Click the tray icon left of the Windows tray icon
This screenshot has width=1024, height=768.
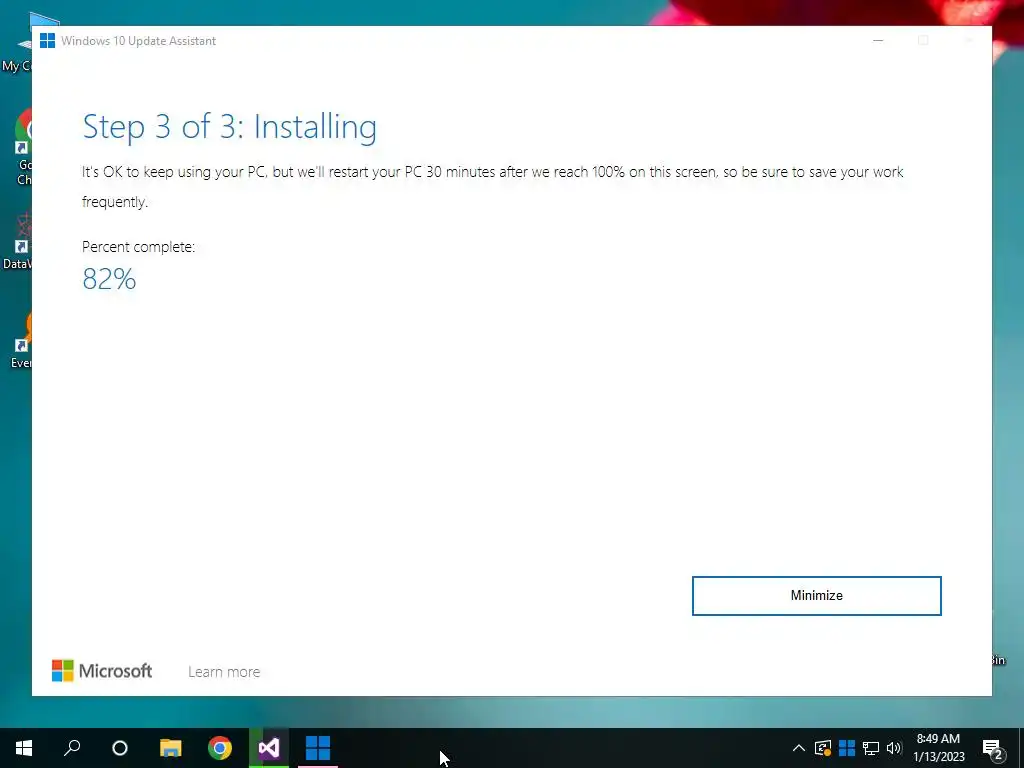tap(823, 748)
